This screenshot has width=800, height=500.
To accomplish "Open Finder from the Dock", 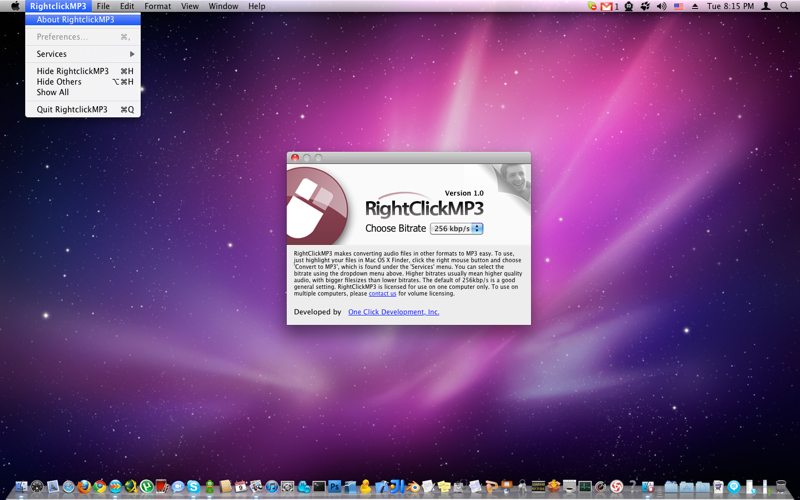I will [21, 487].
